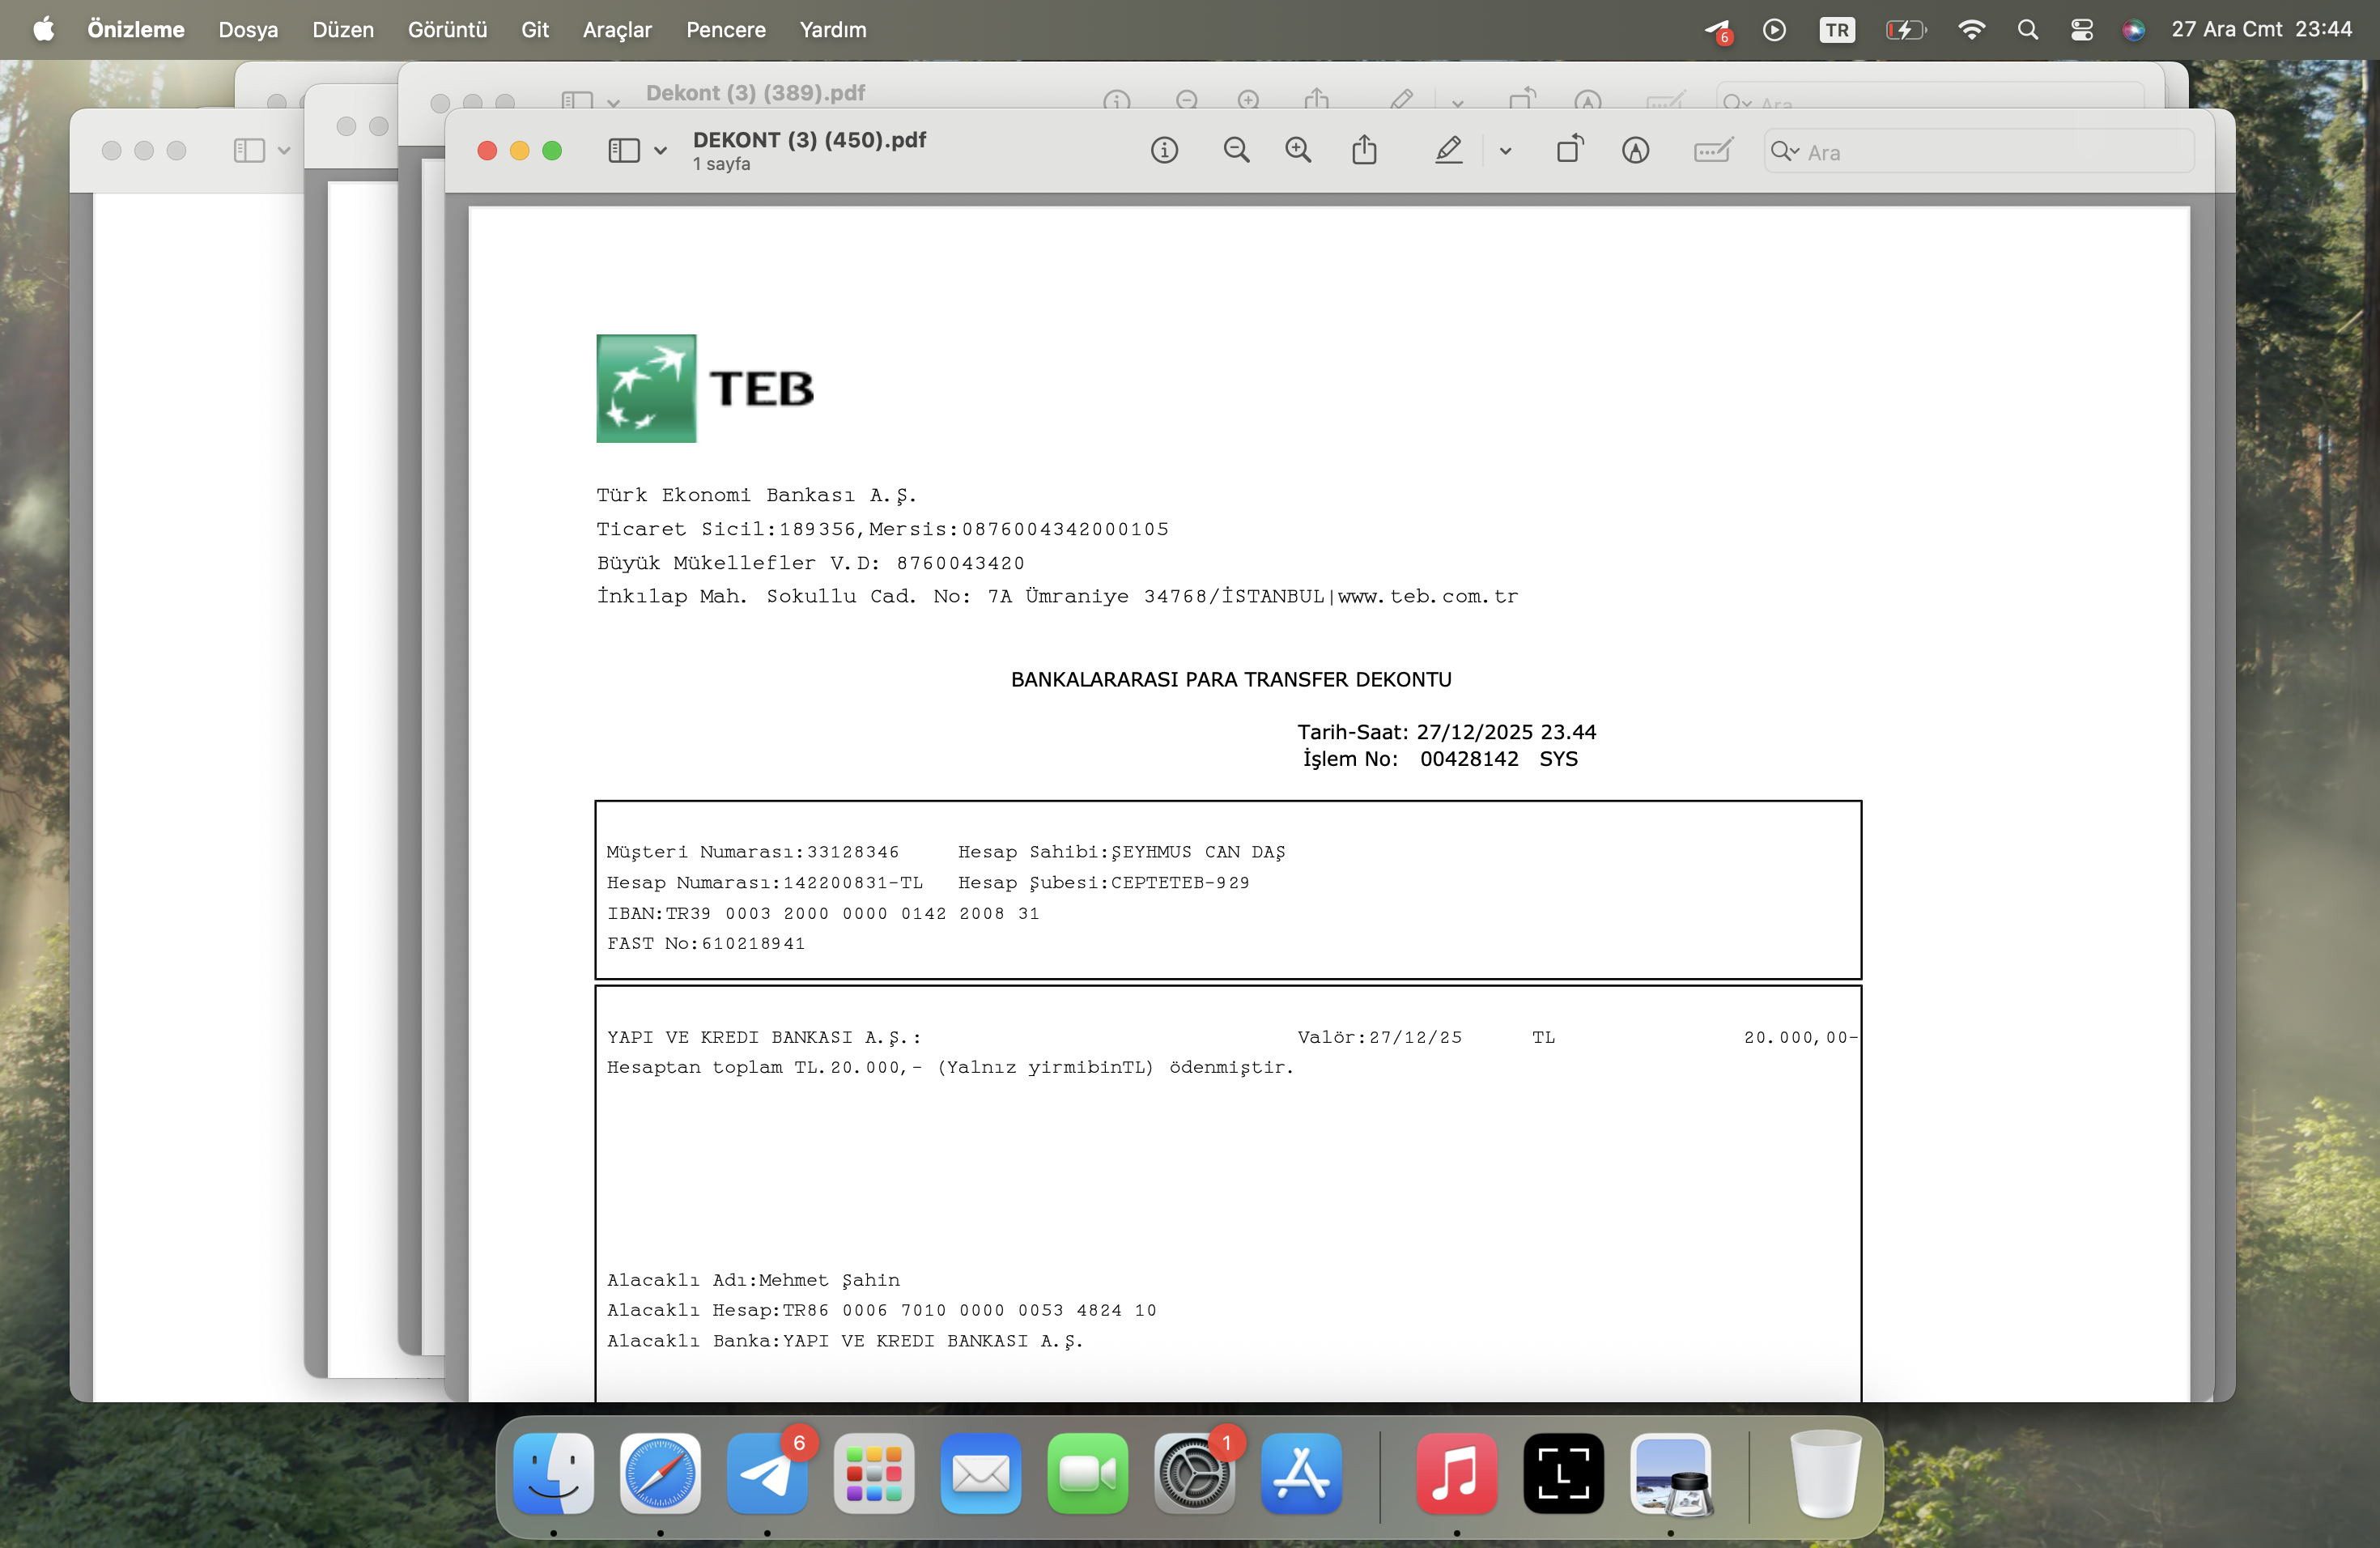
Task: Open Wi-Fi menu in the menu bar
Action: [x=1971, y=30]
